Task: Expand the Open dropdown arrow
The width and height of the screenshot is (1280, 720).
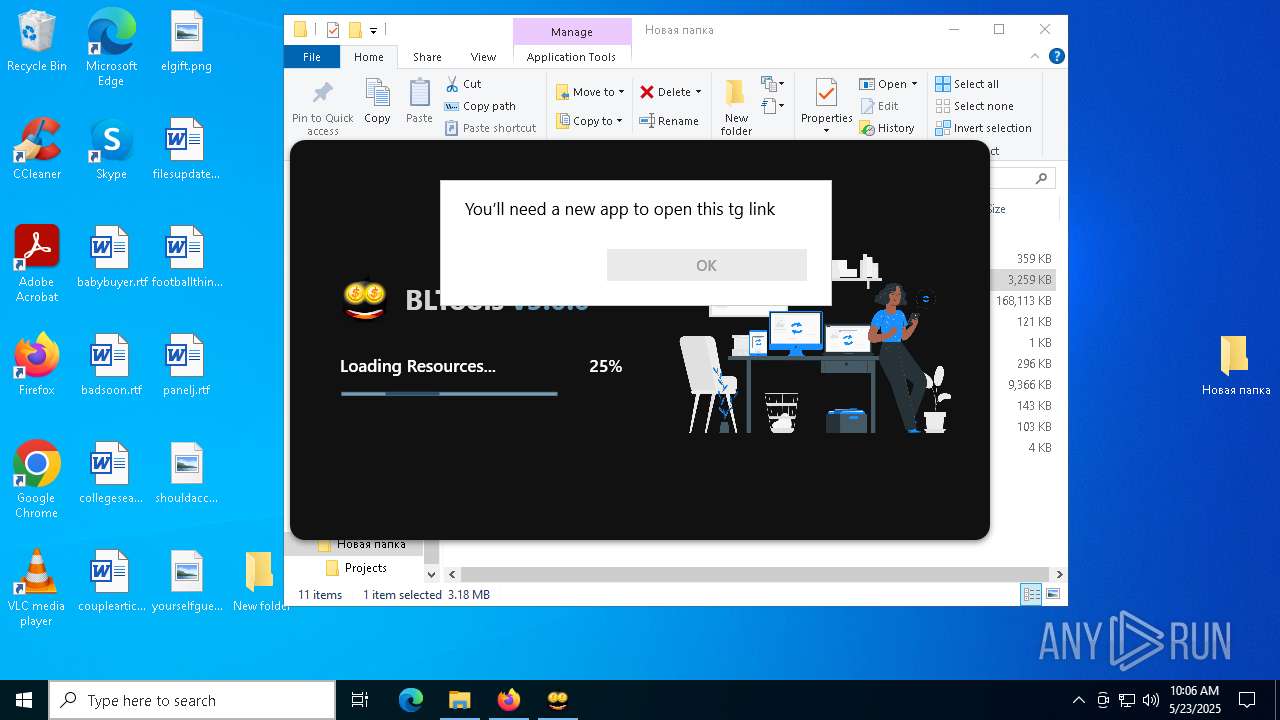Action: (x=914, y=84)
